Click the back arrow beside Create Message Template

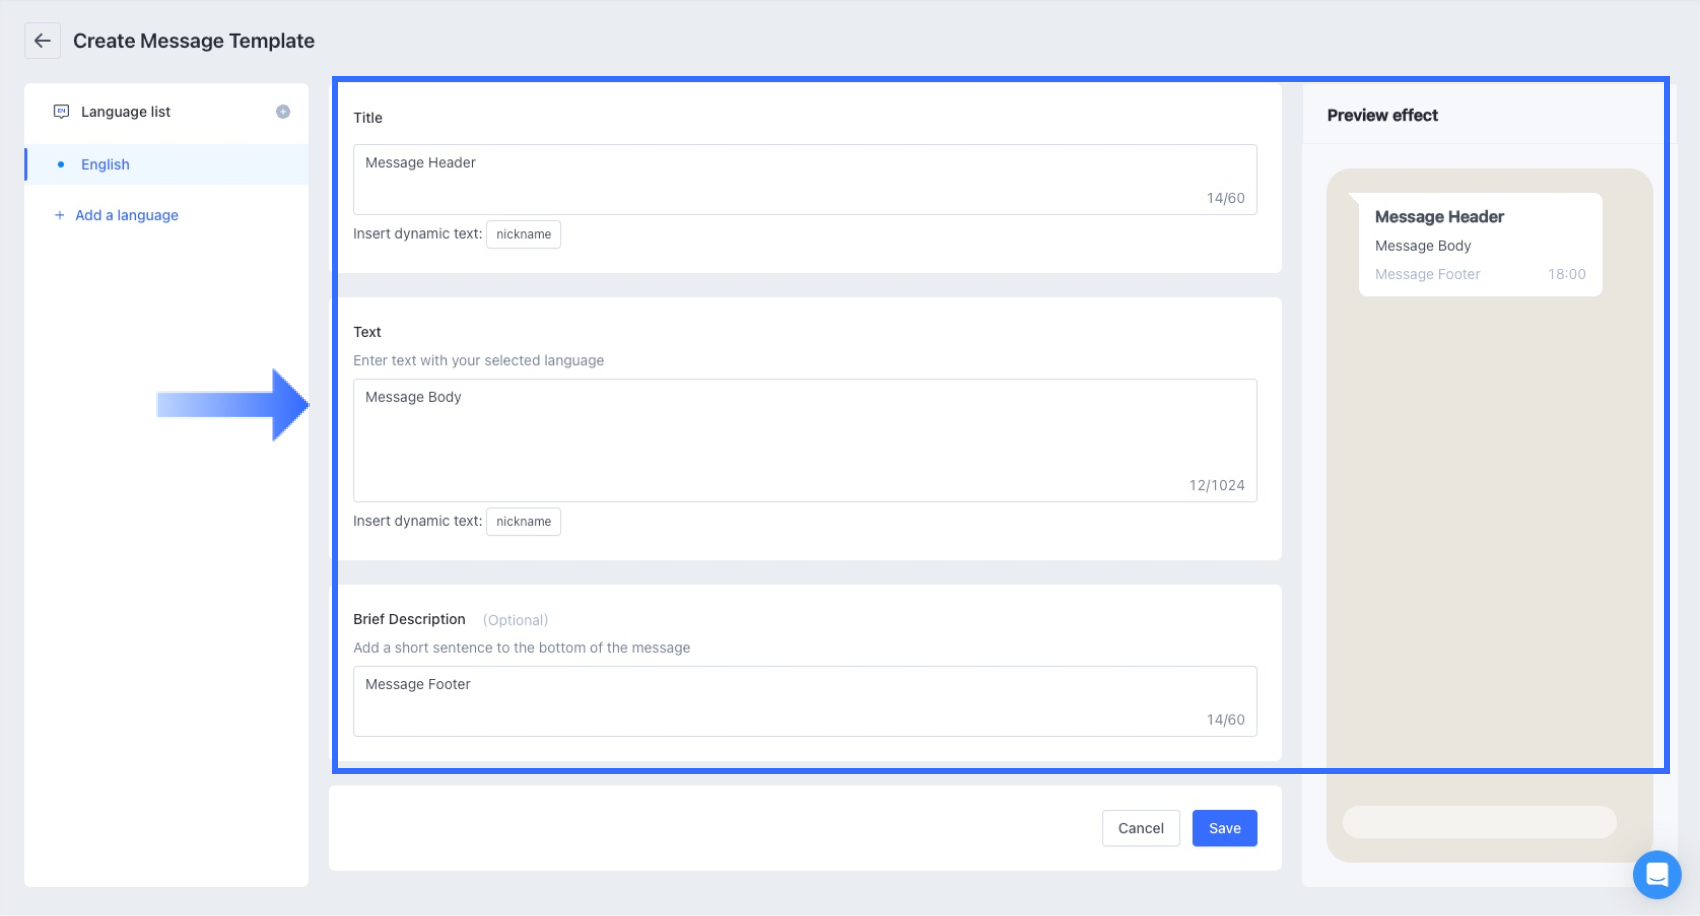(x=42, y=41)
